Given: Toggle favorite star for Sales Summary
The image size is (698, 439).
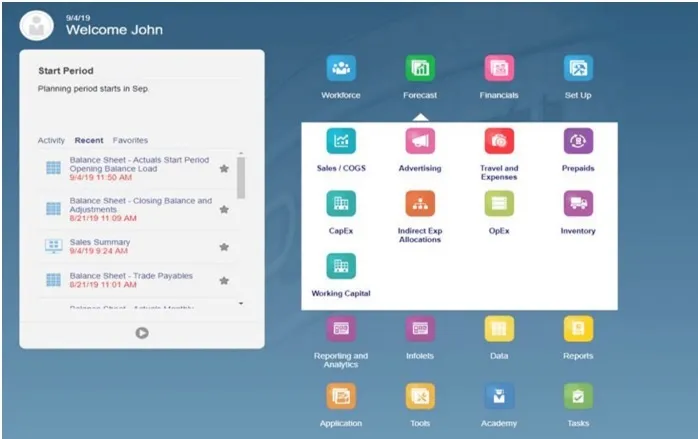Looking at the screenshot, I should coord(224,246).
